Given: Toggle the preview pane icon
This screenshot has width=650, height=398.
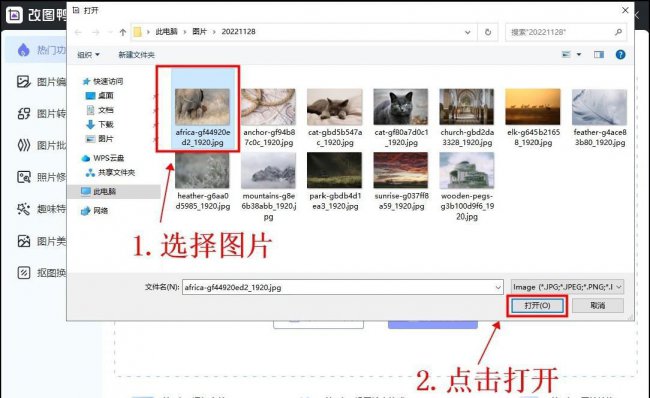Looking at the screenshot, I should tap(599, 55).
